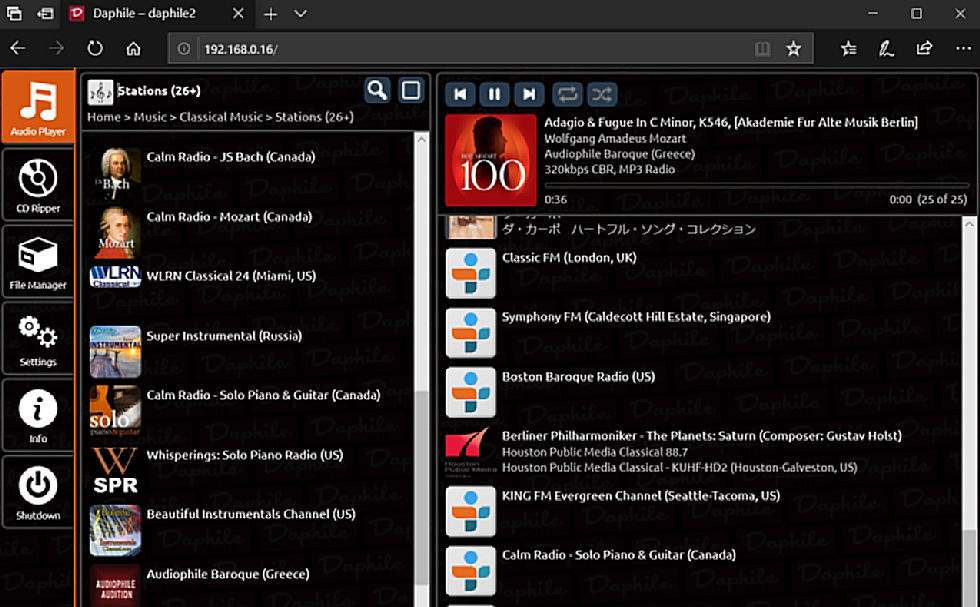
Task: Select Calm Radio - Mozart (Canada) station
Action: 229,217
